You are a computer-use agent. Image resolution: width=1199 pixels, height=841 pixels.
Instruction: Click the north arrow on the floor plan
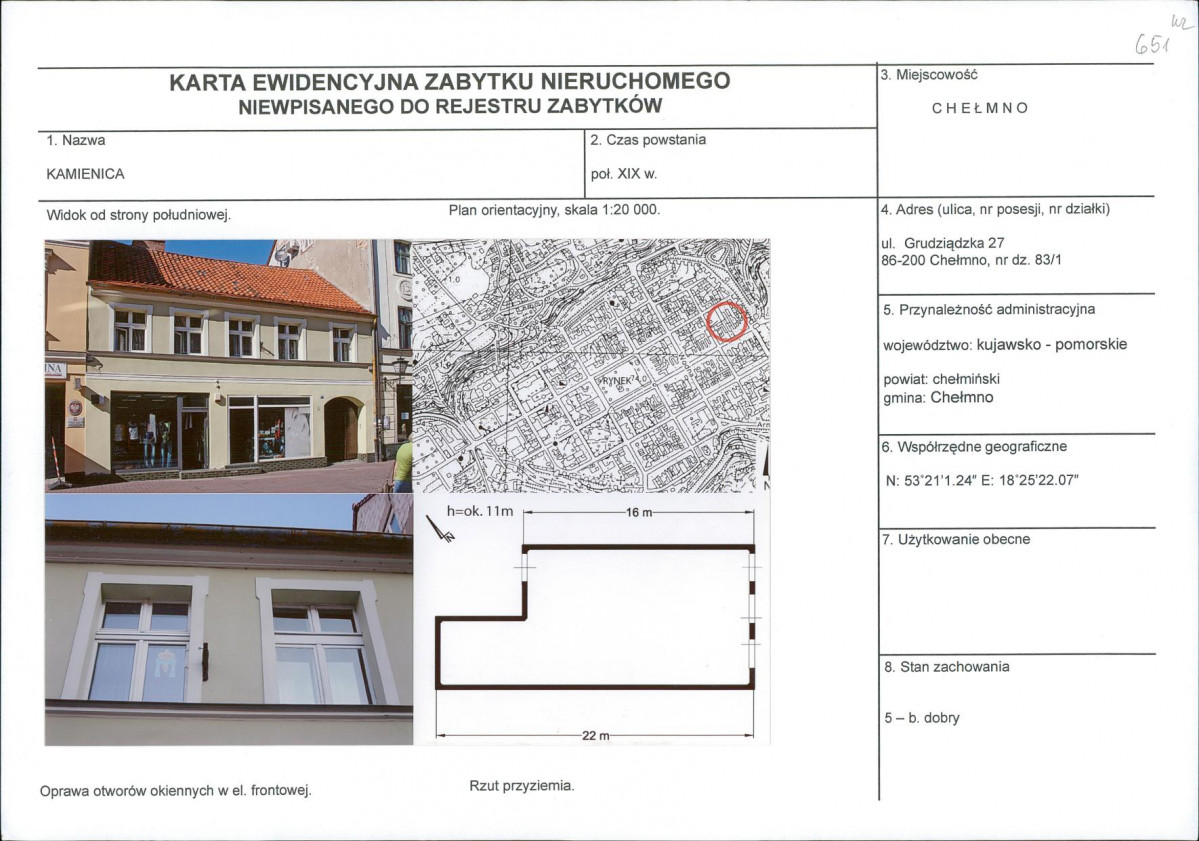440,529
